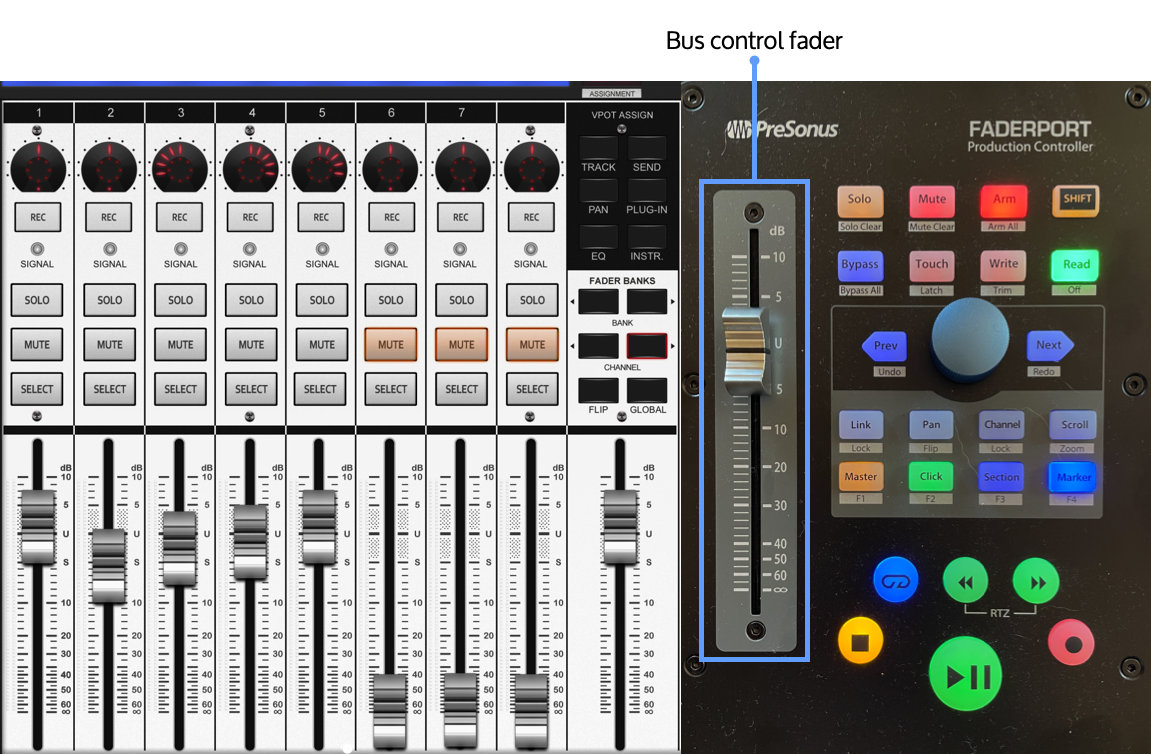Click the green Read automation button
This screenshot has height=754, width=1151.
pyautogui.click(x=1075, y=265)
